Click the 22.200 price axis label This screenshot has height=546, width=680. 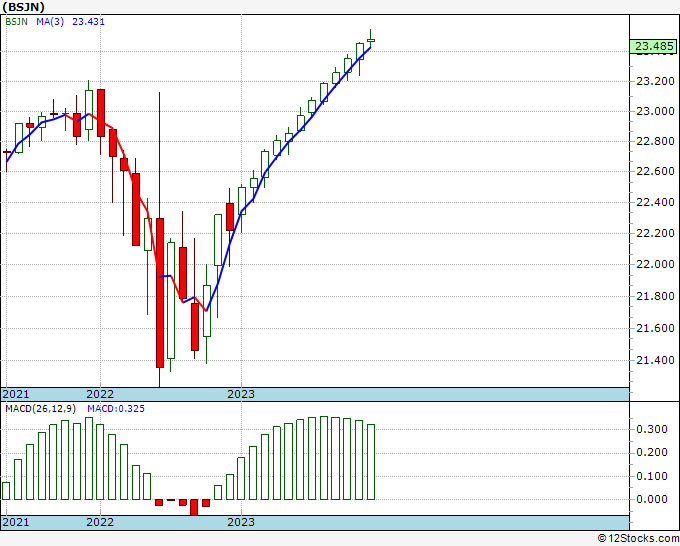click(655, 233)
